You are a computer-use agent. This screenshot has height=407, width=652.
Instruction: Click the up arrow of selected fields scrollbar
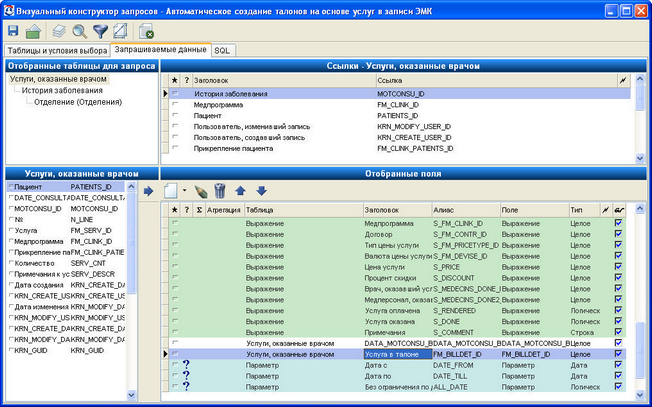coord(640,209)
